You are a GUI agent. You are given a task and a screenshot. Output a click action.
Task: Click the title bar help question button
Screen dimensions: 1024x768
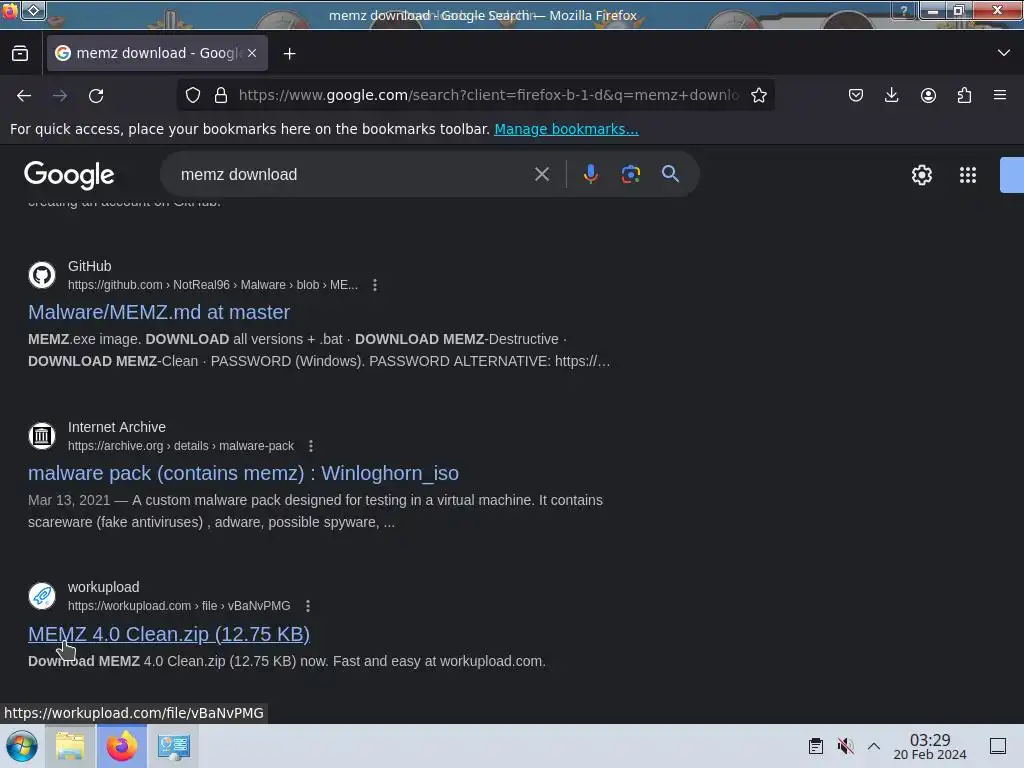(x=904, y=10)
